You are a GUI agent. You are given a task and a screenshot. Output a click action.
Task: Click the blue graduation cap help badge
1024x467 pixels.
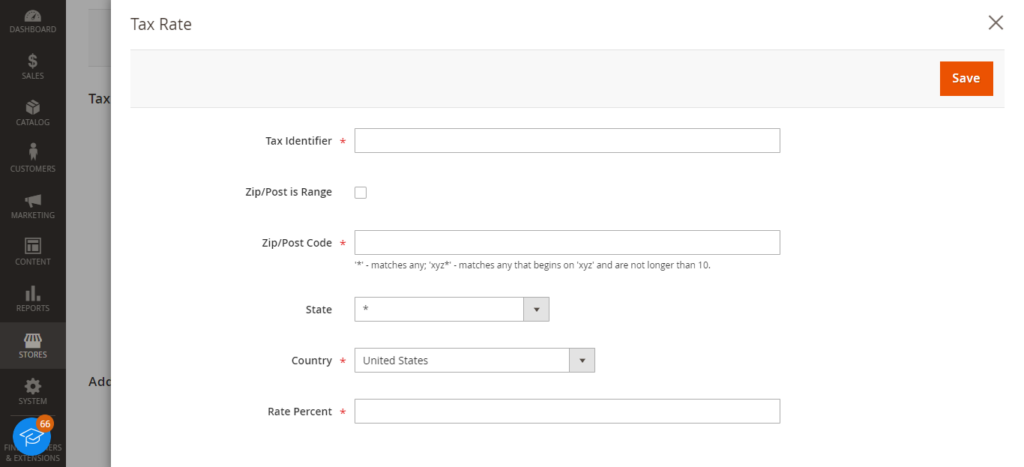pyautogui.click(x=31, y=436)
